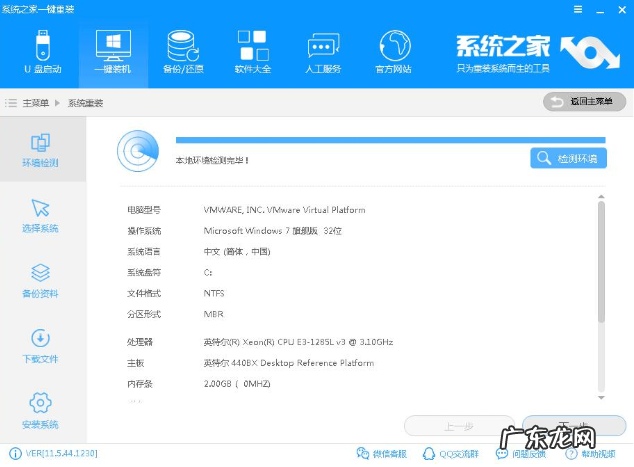This screenshot has height=467, width=634.
Task: Open 问题反馈 feedback
Action: (521, 454)
